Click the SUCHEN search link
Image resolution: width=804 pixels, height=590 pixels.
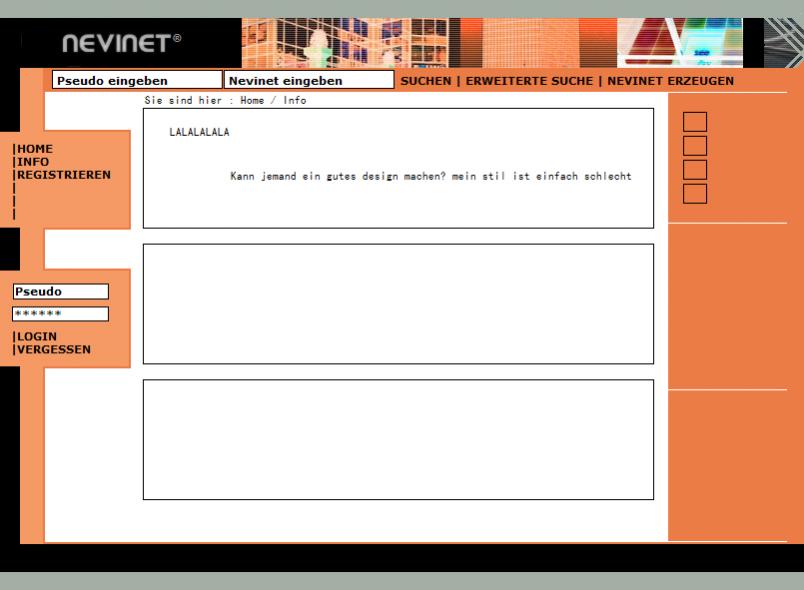tap(425, 80)
